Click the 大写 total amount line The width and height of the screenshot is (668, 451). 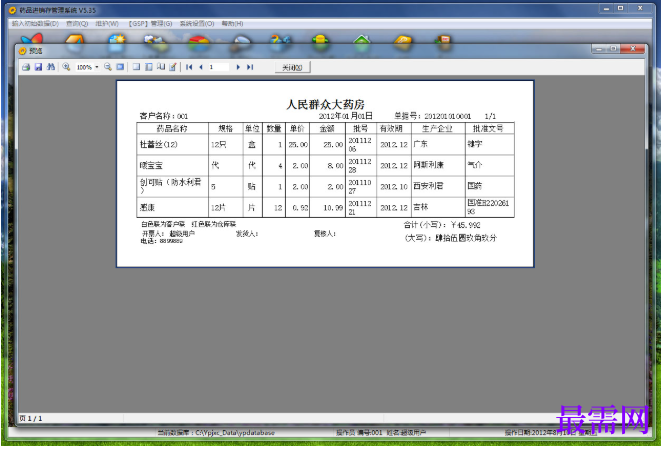pyautogui.click(x=451, y=238)
